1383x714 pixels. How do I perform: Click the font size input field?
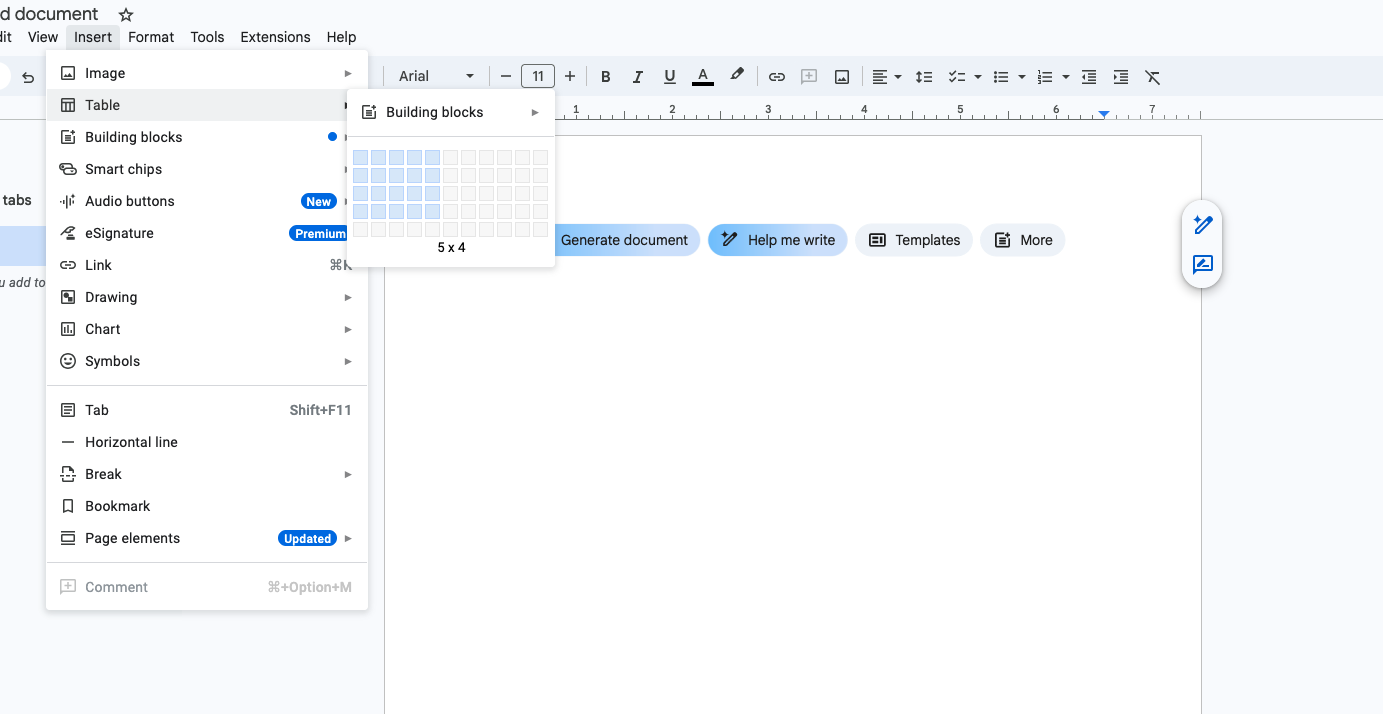pos(538,77)
